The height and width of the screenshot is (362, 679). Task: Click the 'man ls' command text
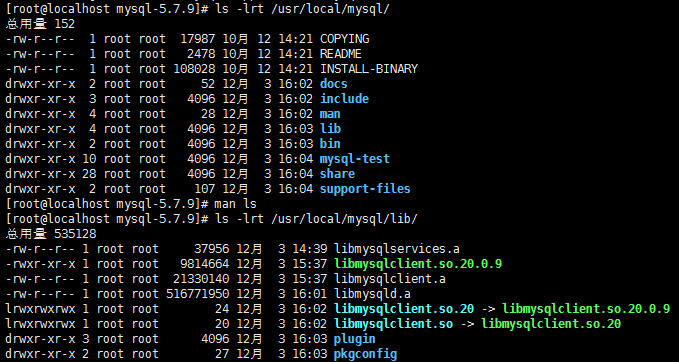tap(236, 204)
